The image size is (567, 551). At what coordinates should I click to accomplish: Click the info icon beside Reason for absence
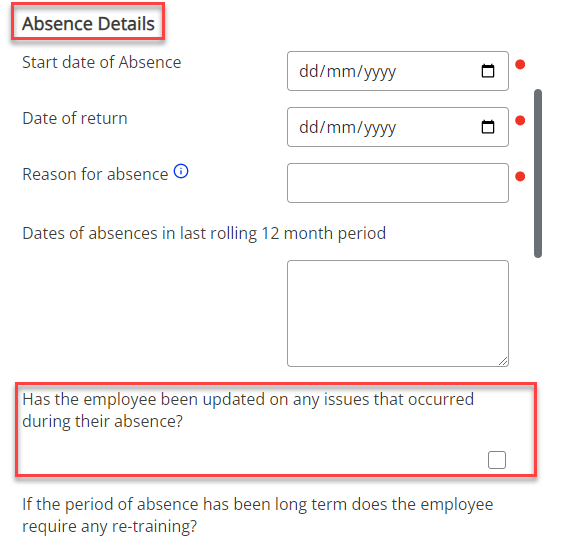[x=181, y=171]
